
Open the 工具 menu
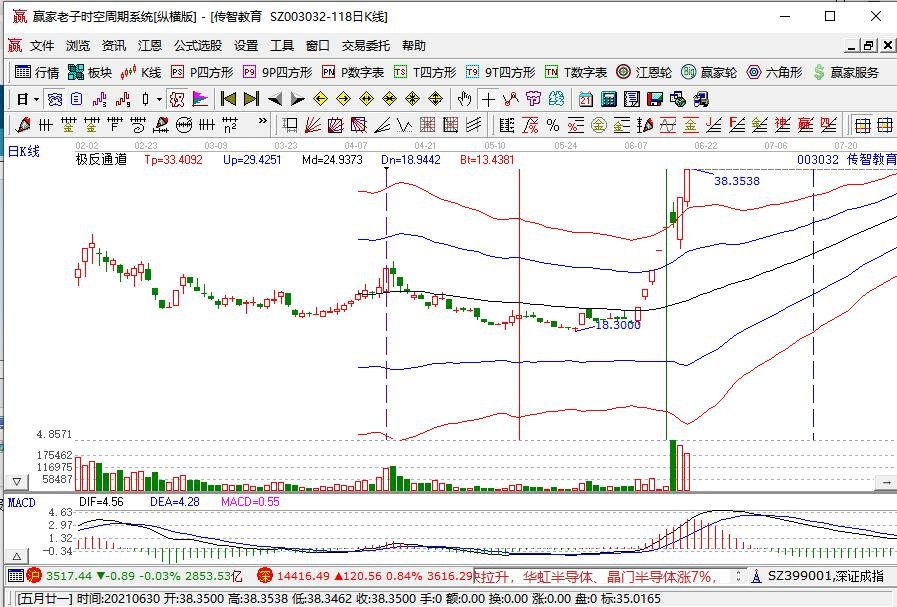(281, 46)
